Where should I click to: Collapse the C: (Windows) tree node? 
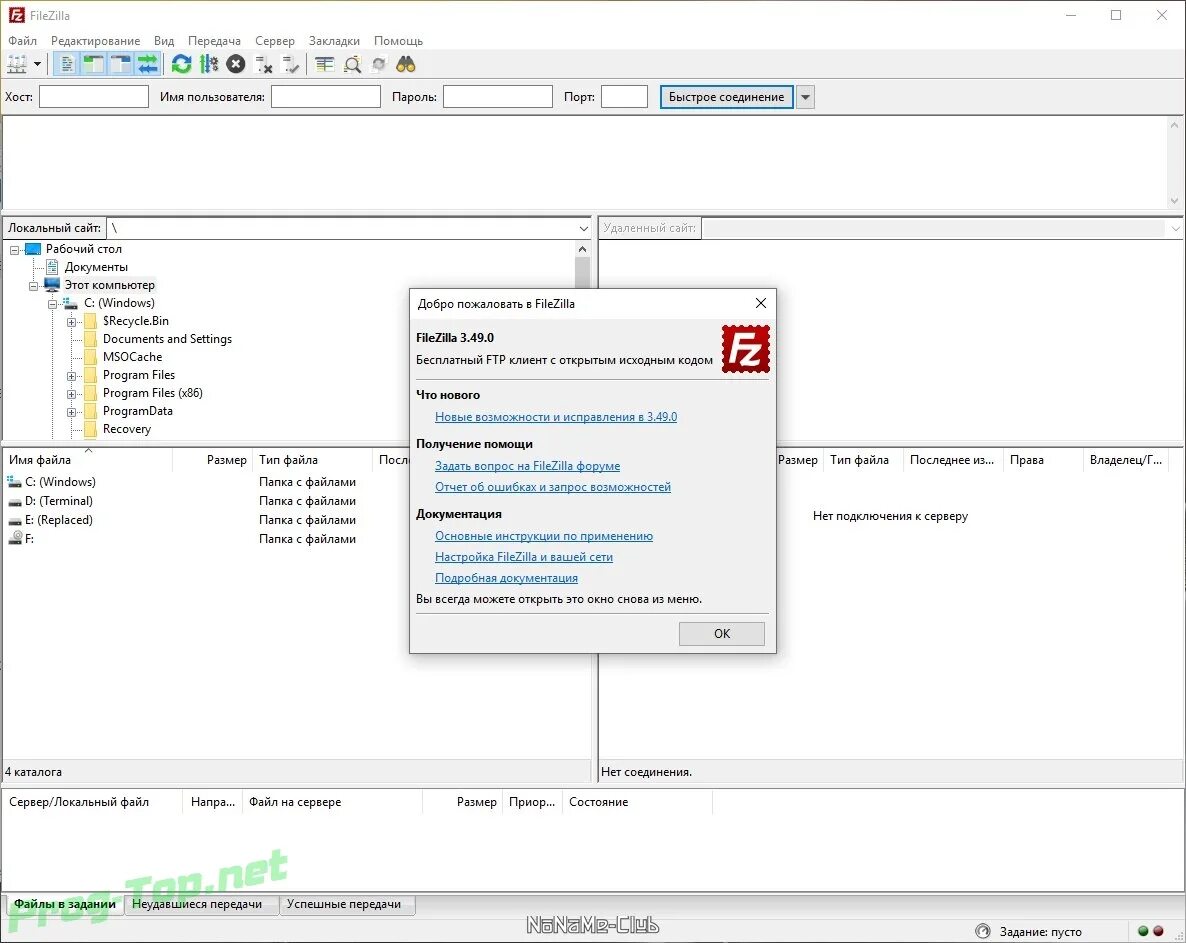[x=52, y=304]
